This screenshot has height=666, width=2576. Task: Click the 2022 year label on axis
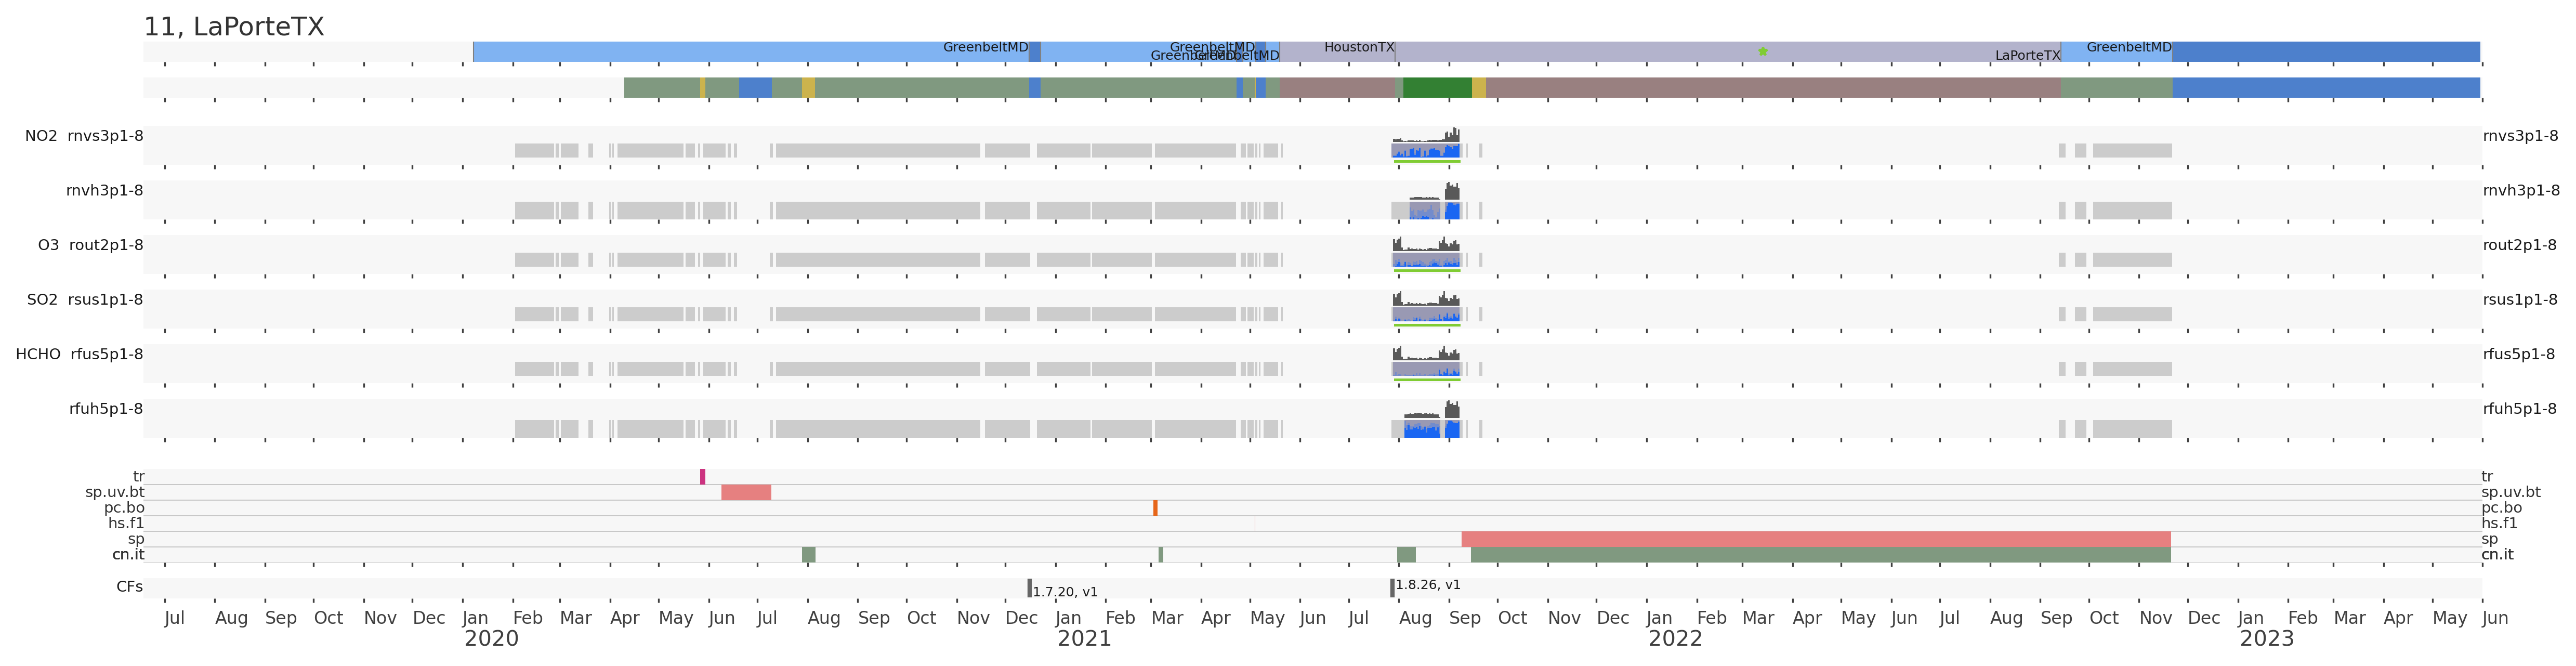pyautogui.click(x=1675, y=639)
